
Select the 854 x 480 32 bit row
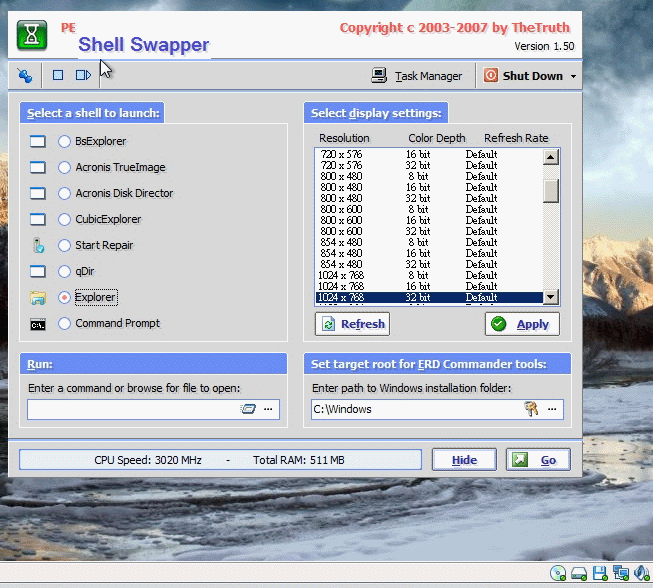[429, 264]
